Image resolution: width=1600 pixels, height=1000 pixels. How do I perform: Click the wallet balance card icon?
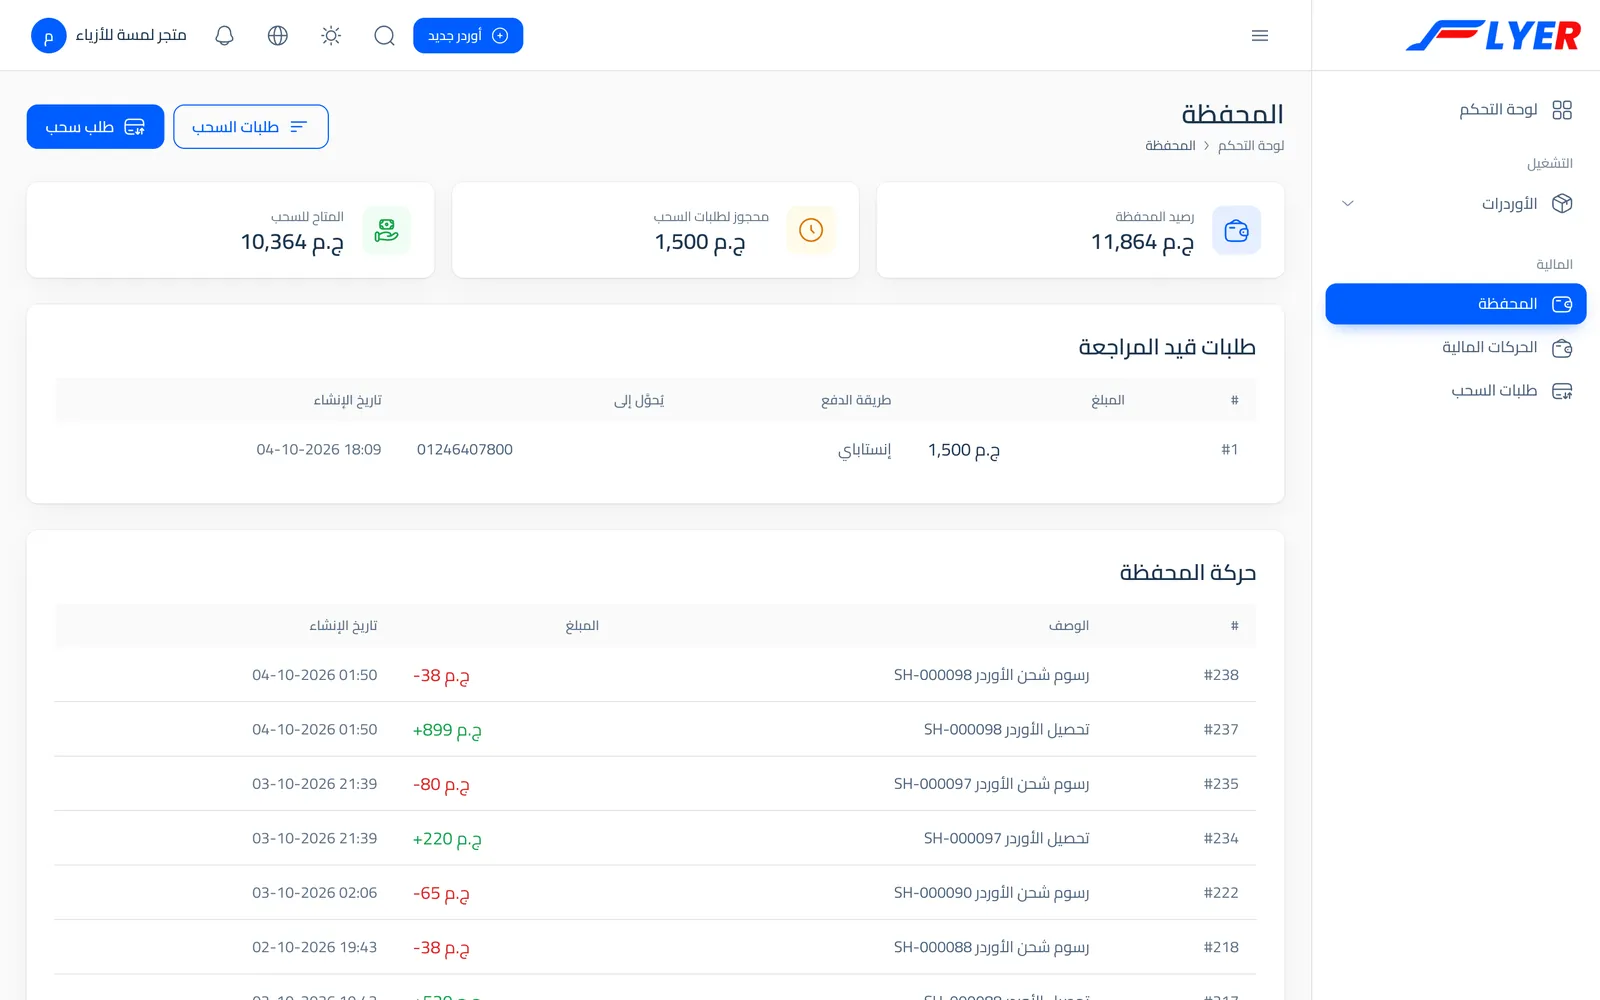click(x=1236, y=230)
